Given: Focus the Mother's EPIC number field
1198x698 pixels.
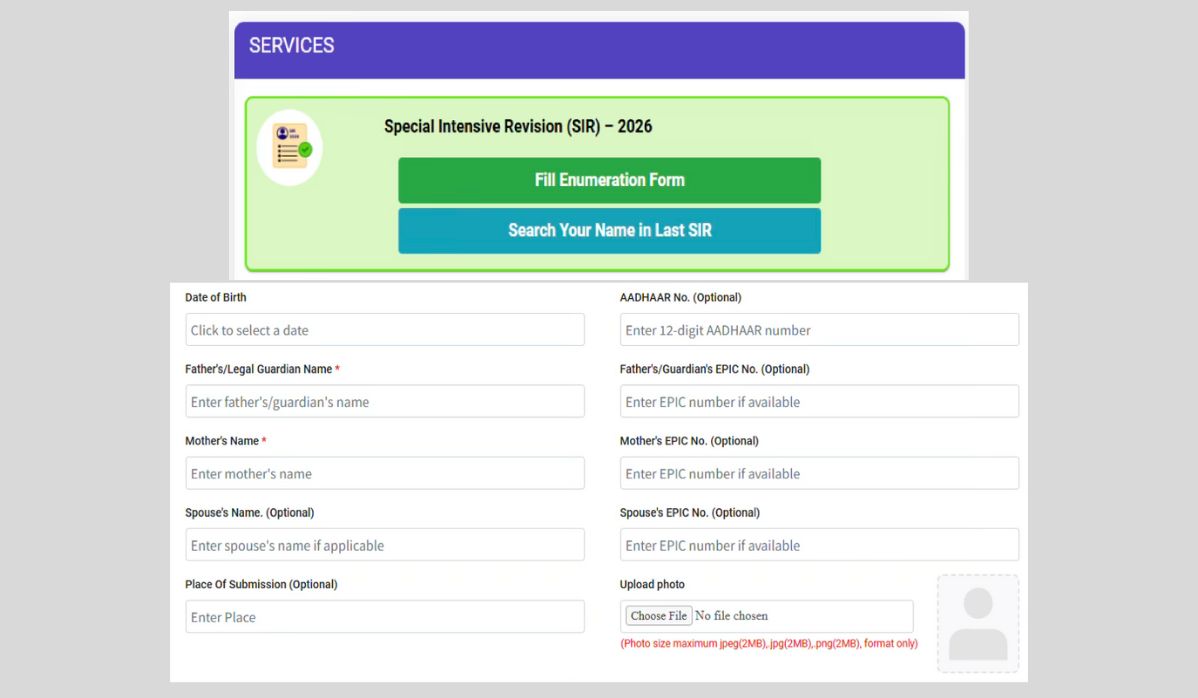Looking at the screenshot, I should pyautogui.click(x=819, y=474).
